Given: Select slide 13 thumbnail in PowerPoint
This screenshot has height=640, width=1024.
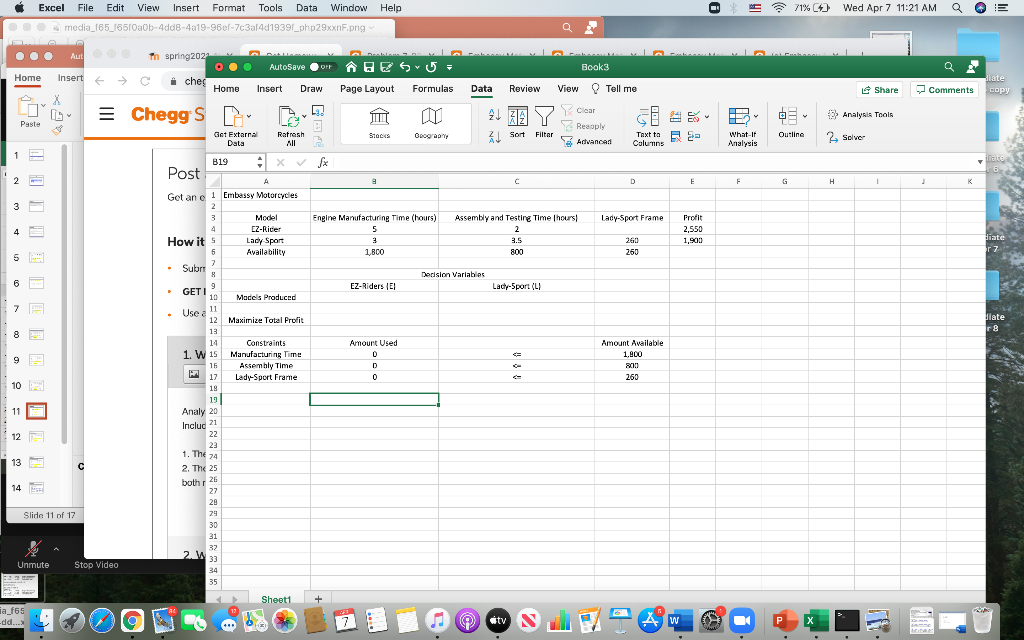Looking at the screenshot, I should [x=36, y=463].
